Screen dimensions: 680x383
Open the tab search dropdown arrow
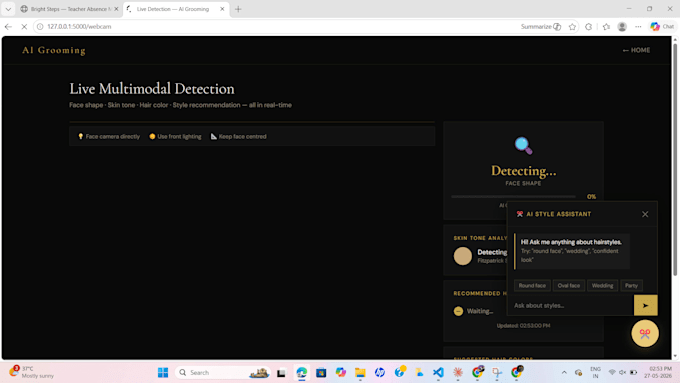point(8,9)
